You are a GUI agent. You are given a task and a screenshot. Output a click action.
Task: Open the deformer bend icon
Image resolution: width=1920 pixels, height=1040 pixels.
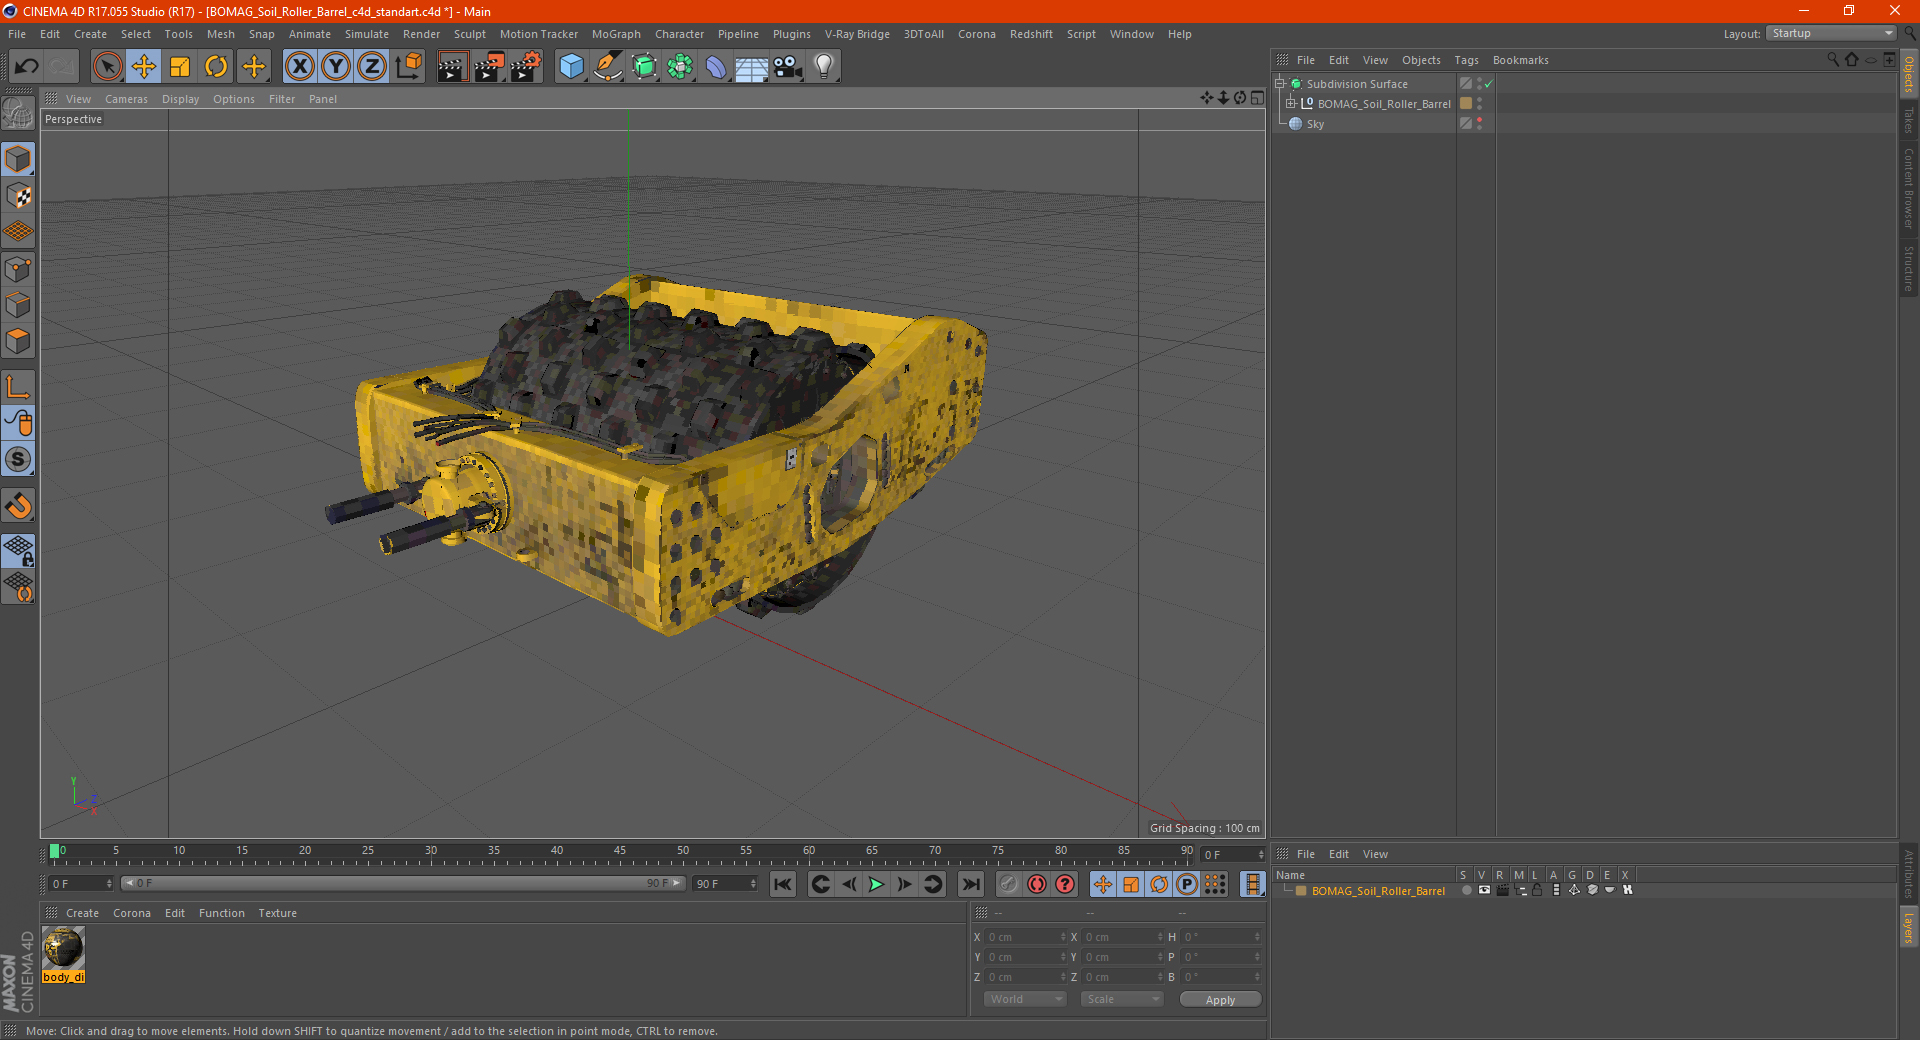pyautogui.click(x=716, y=67)
